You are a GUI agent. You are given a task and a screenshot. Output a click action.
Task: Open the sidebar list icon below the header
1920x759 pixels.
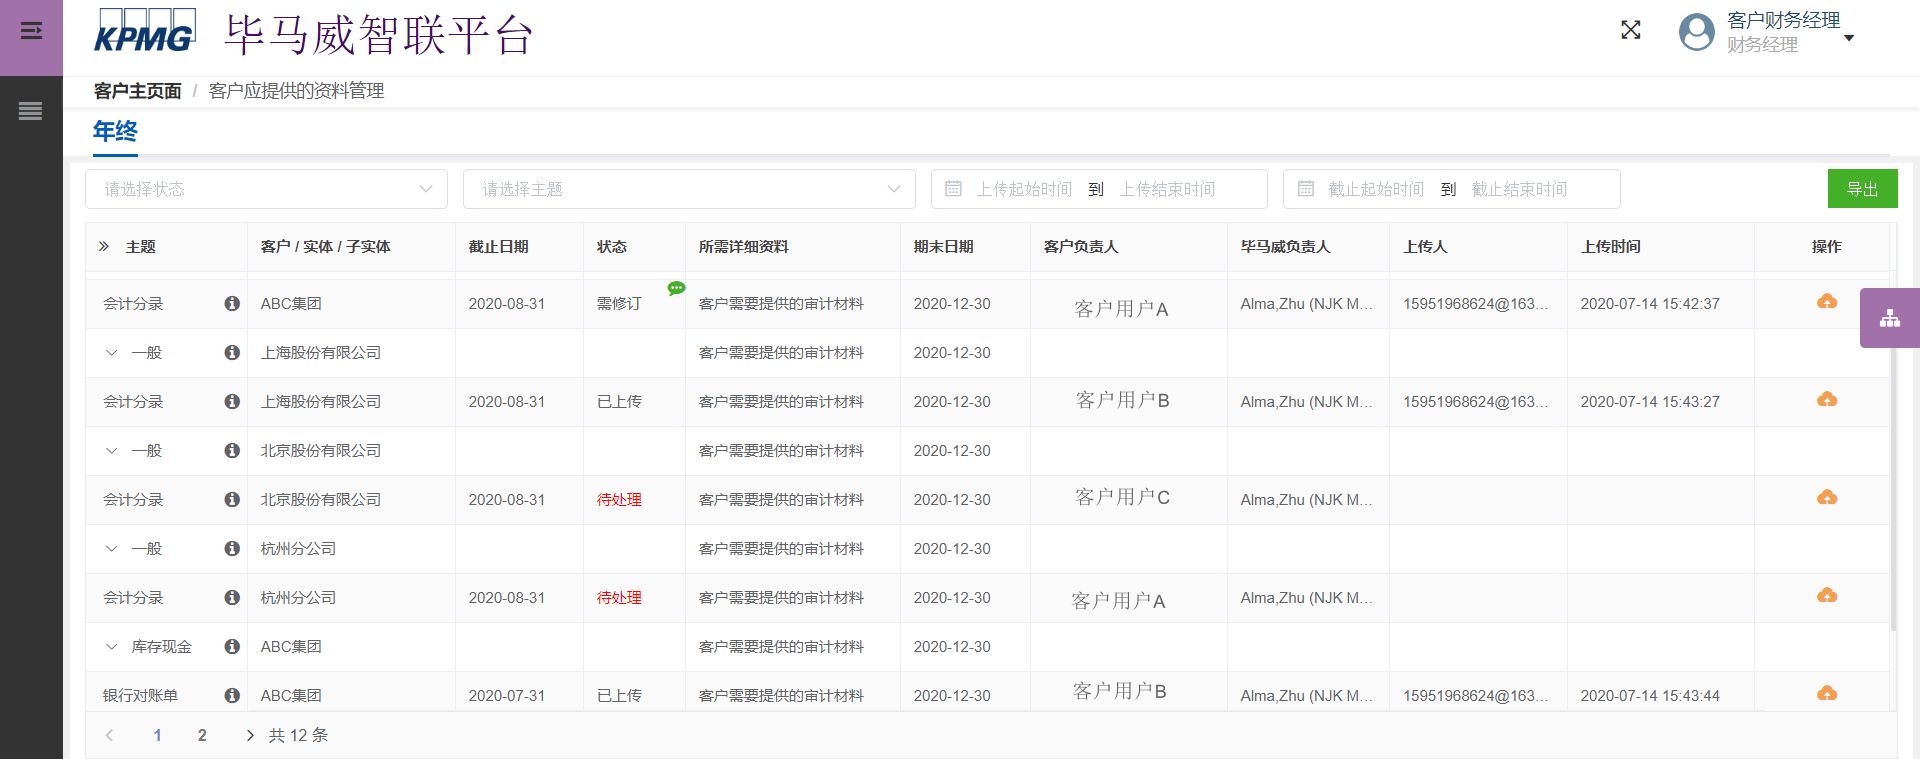(x=31, y=111)
